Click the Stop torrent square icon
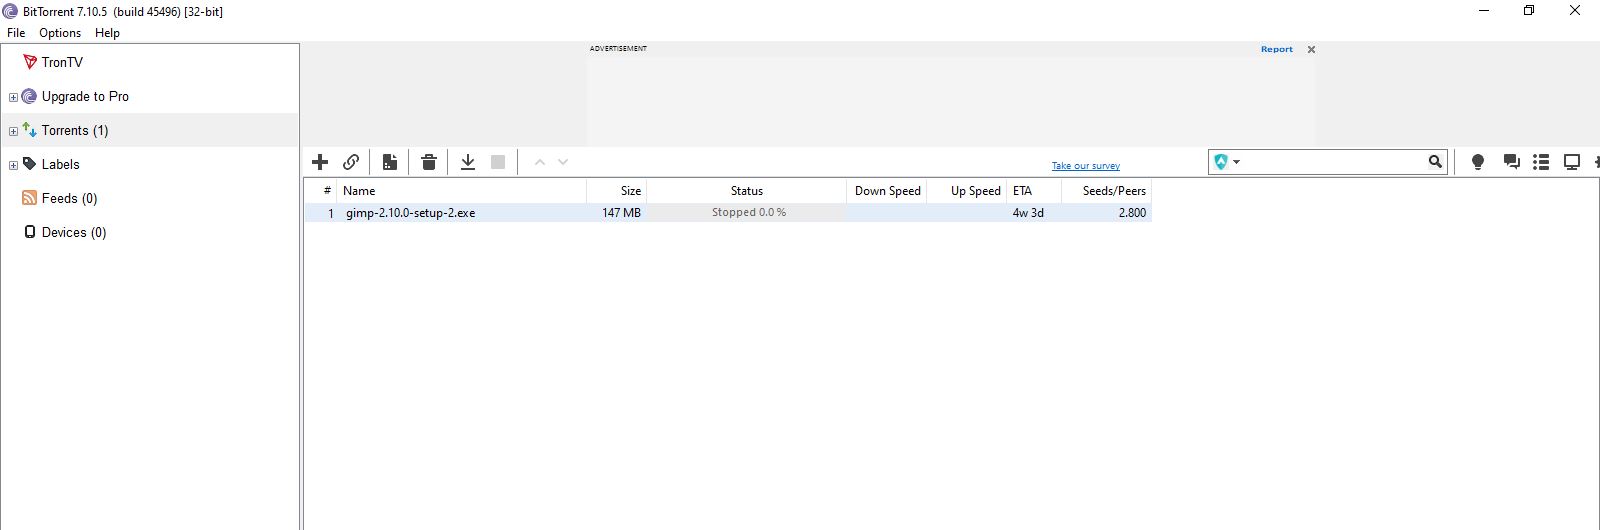Viewport: 1600px width, 530px height. tap(498, 162)
